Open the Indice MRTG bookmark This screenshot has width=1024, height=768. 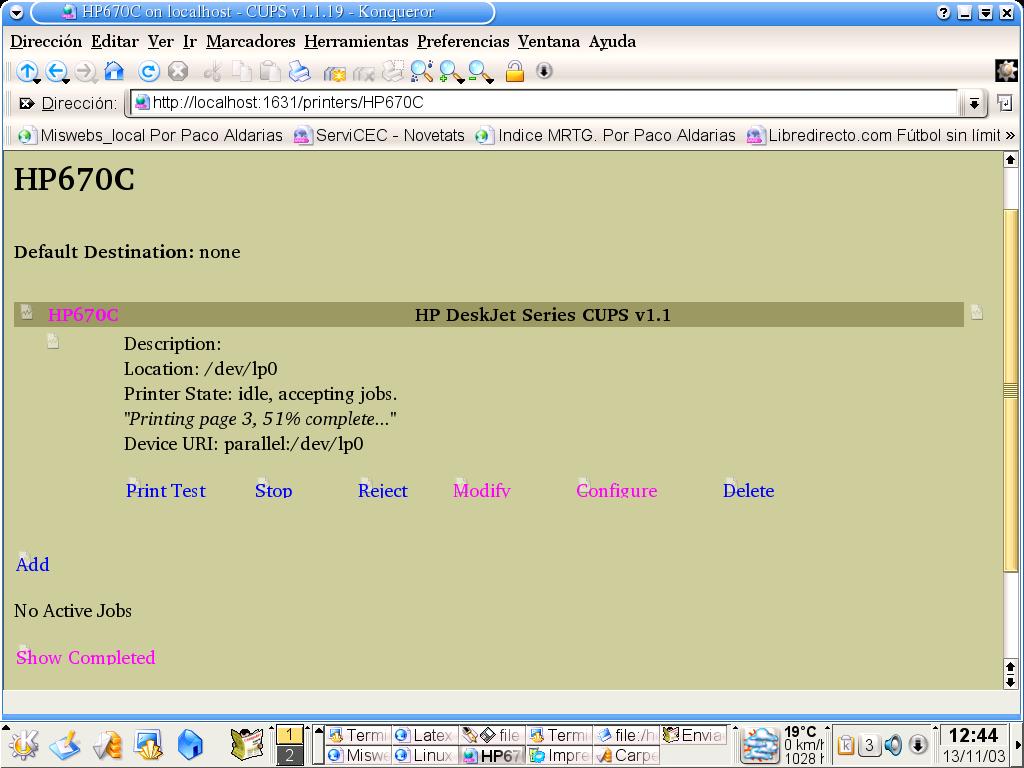pyautogui.click(x=606, y=135)
